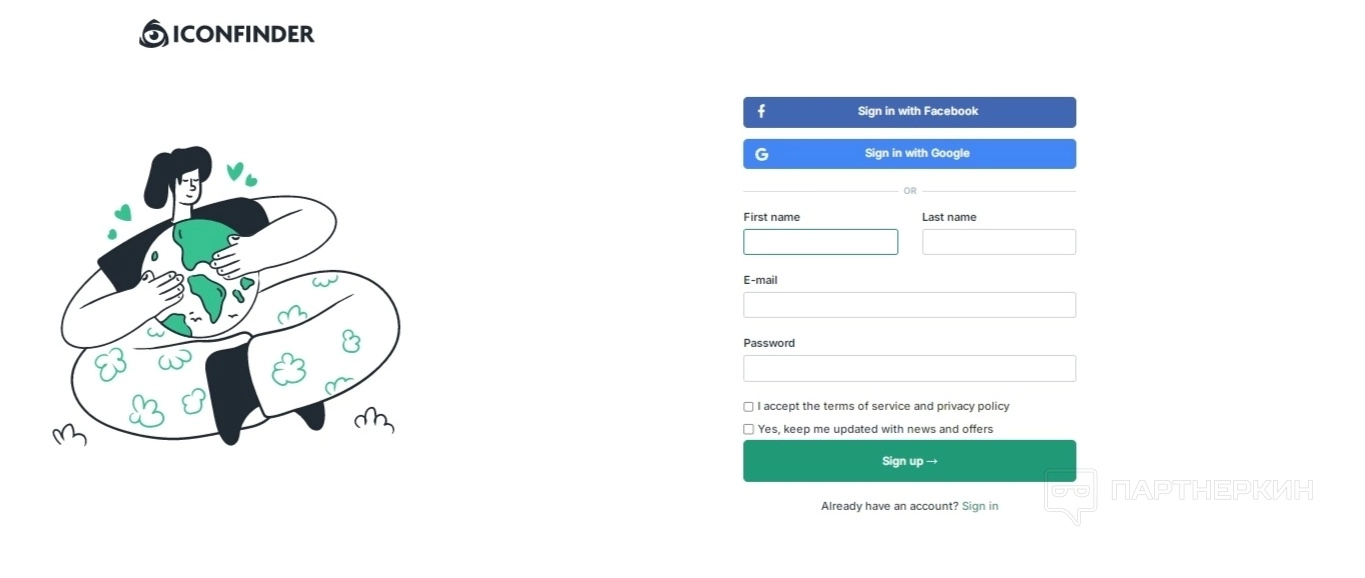Enable the news and offers checkbox

(x=749, y=430)
